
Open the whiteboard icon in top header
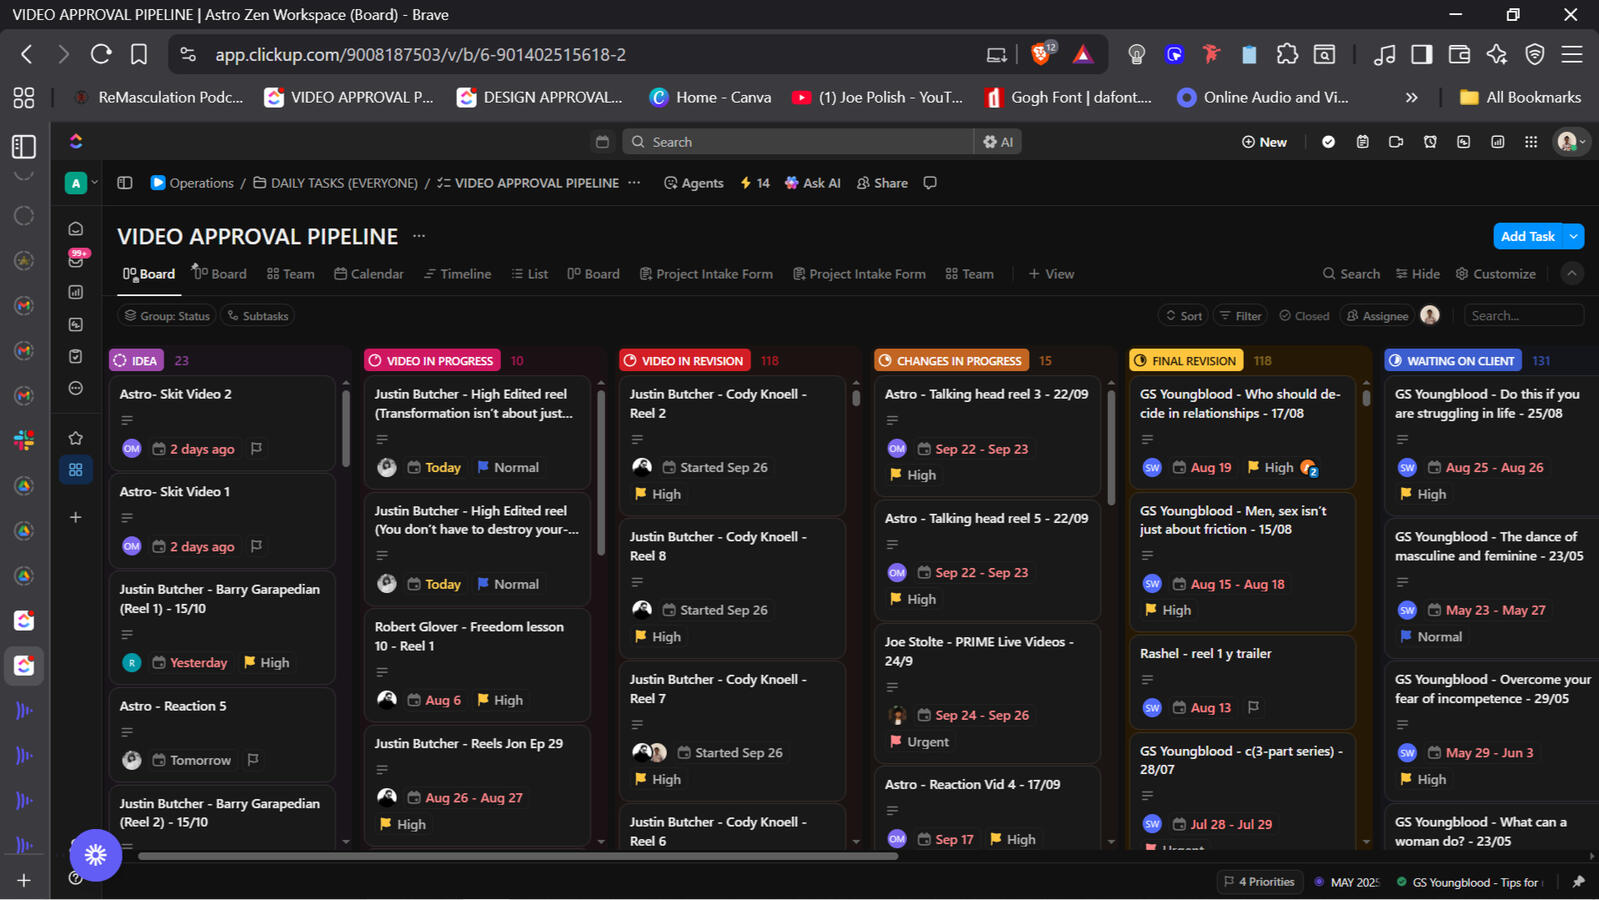point(1463,142)
